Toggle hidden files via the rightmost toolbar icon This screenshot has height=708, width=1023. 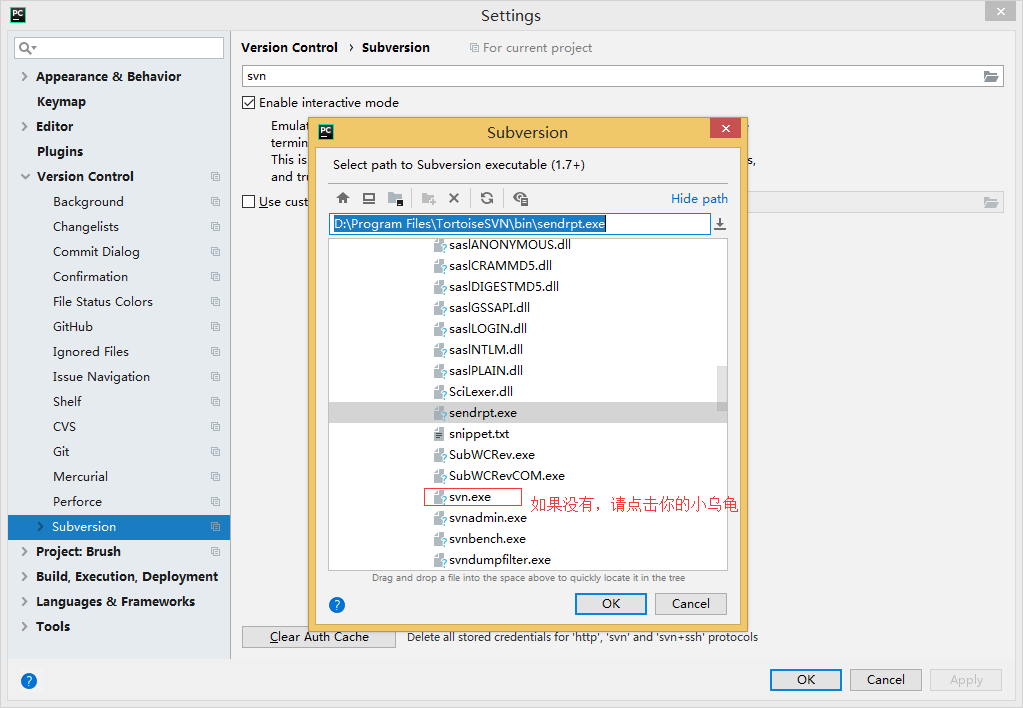[x=519, y=198]
